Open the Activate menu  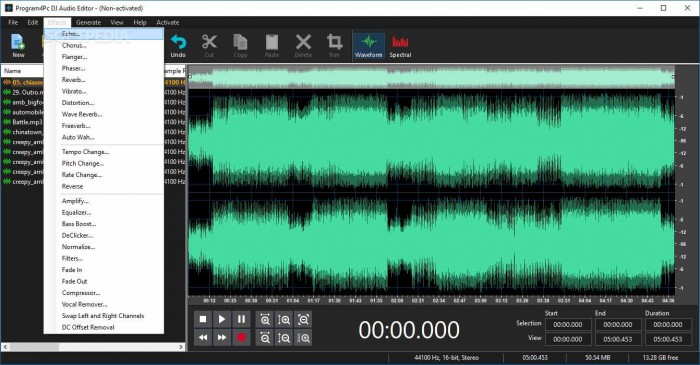[167, 22]
